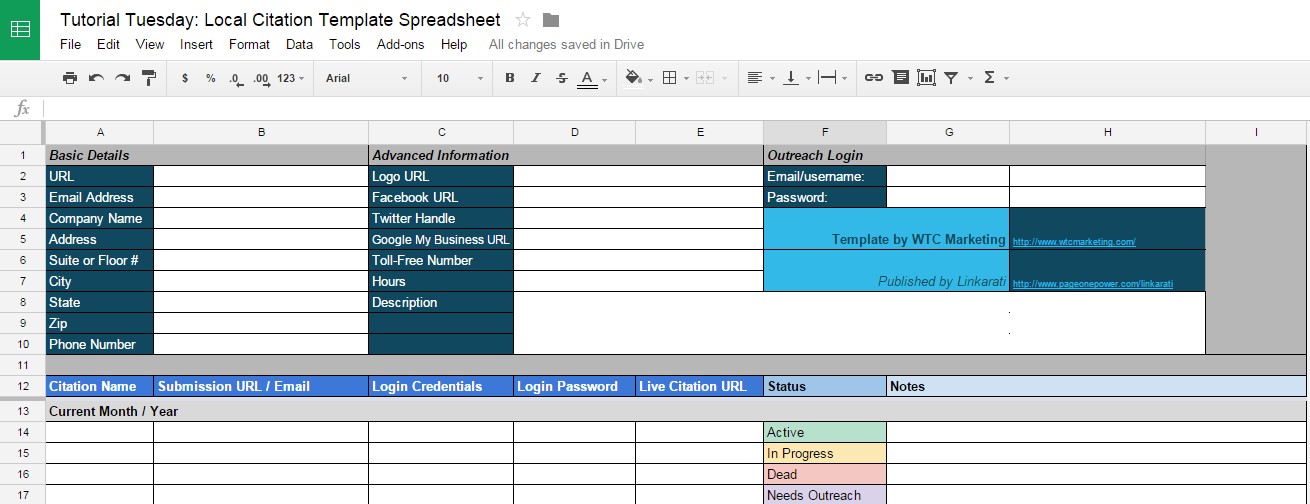Viewport: 1310px width, 504px height.
Task: Open the cell borders dropdown
Action: [x=675, y=78]
